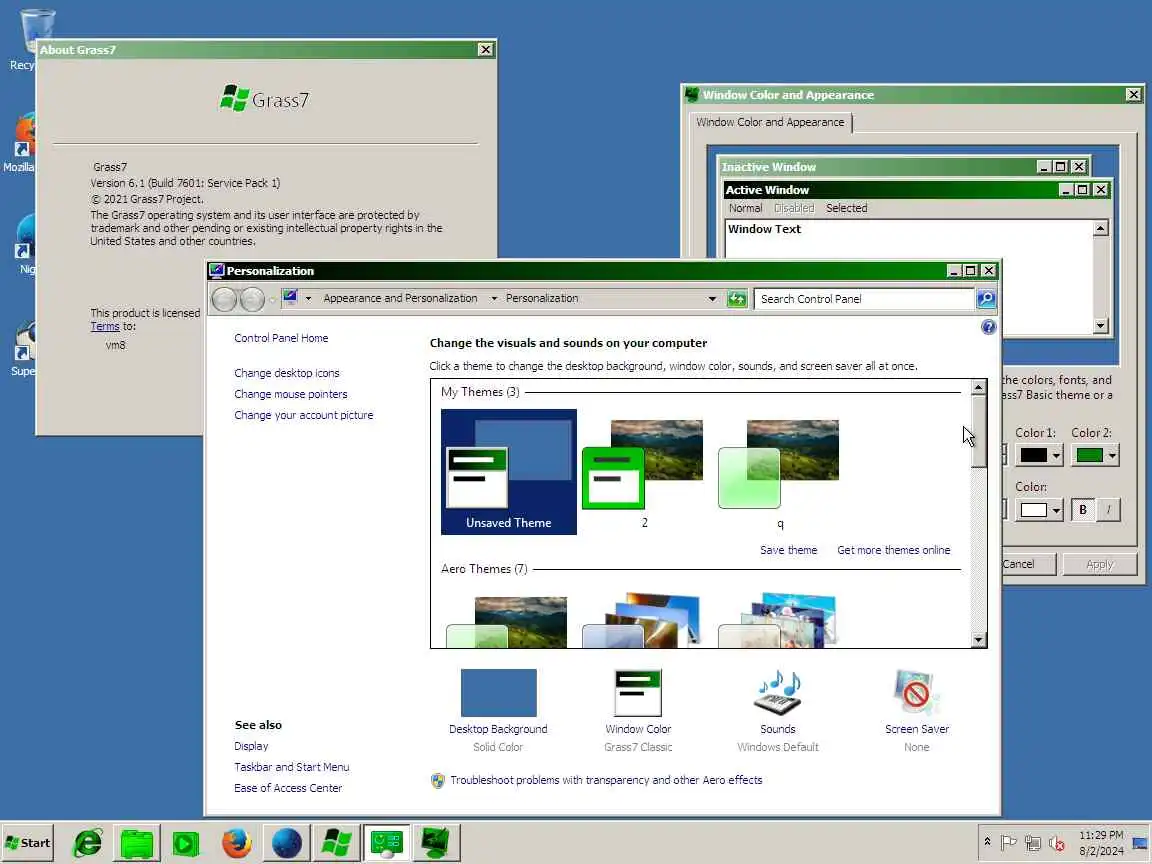Click Selected menu in Active Window preview
The width and height of the screenshot is (1152, 864).
846,208
